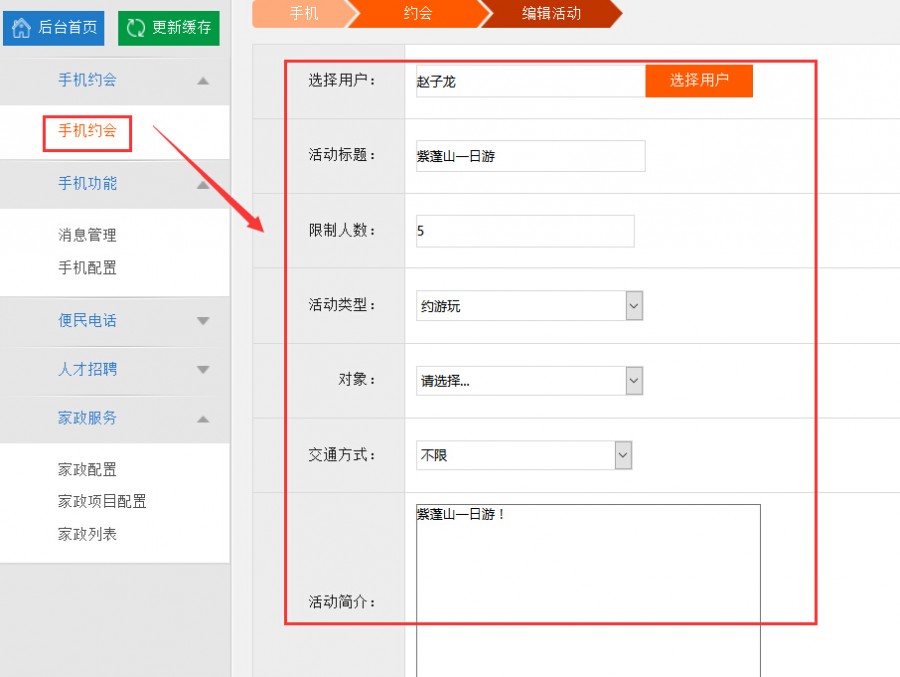The width and height of the screenshot is (900, 677).
Task: Open 家政列表 in sidebar
Action: point(87,534)
